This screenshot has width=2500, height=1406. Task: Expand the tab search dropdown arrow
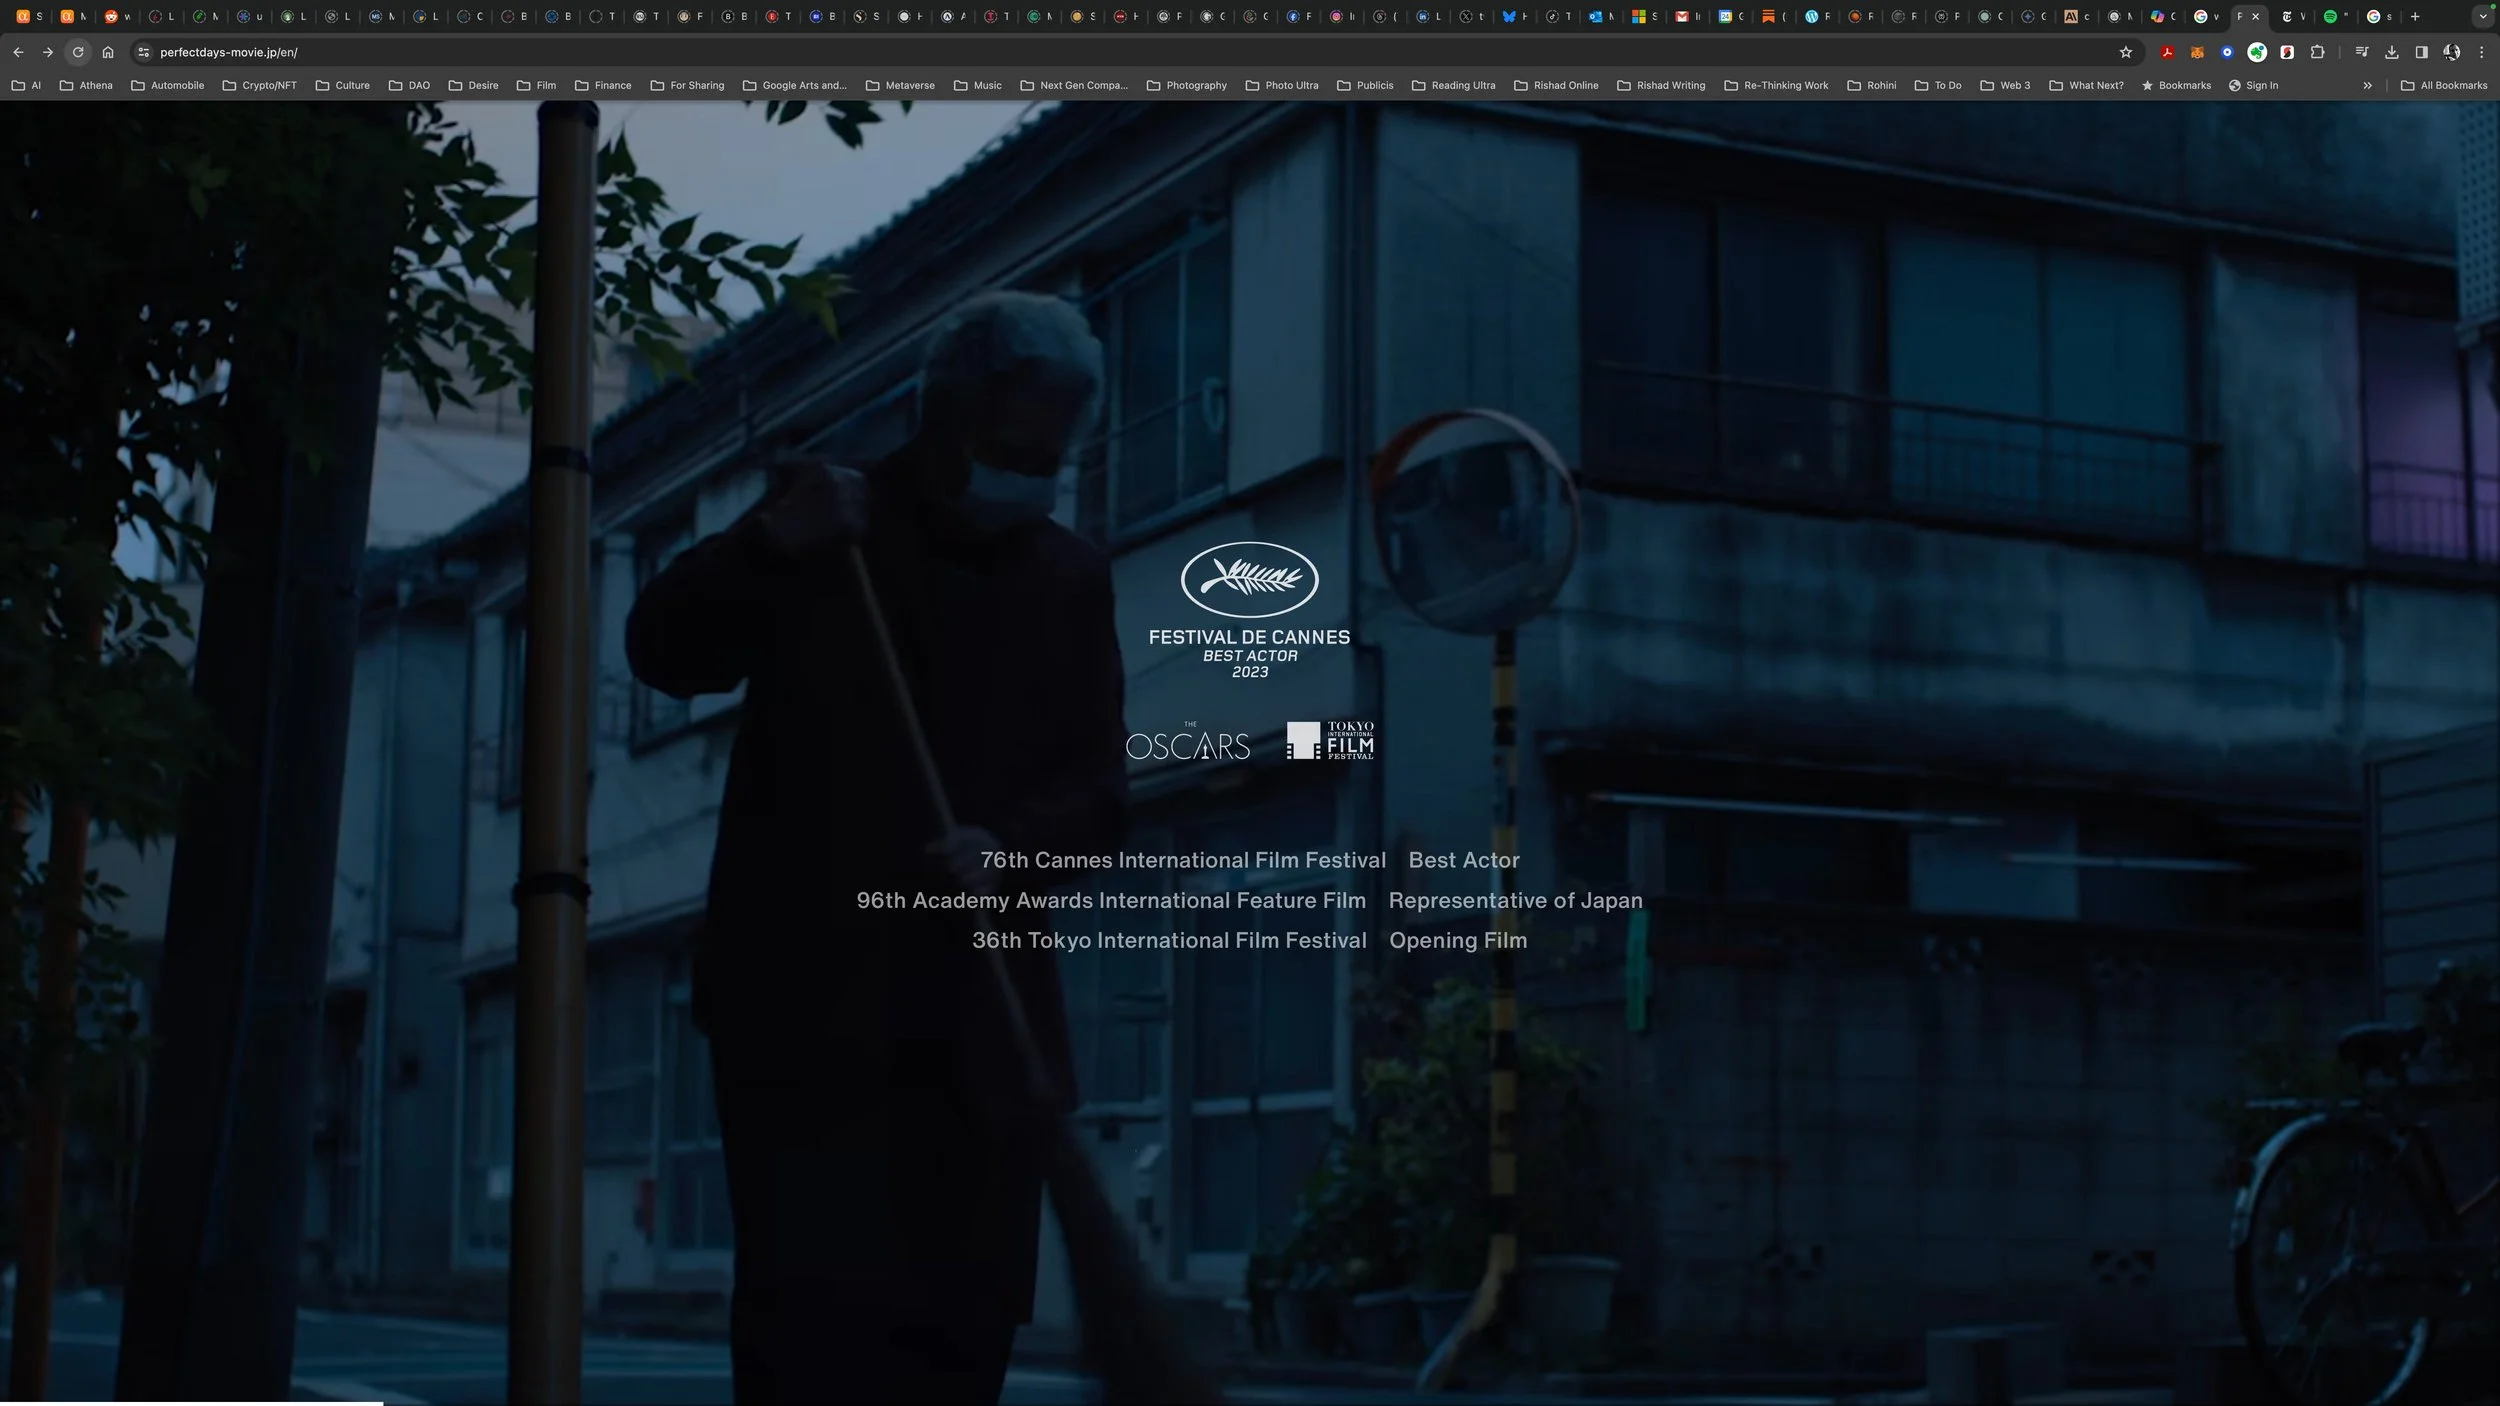pos(2482,16)
